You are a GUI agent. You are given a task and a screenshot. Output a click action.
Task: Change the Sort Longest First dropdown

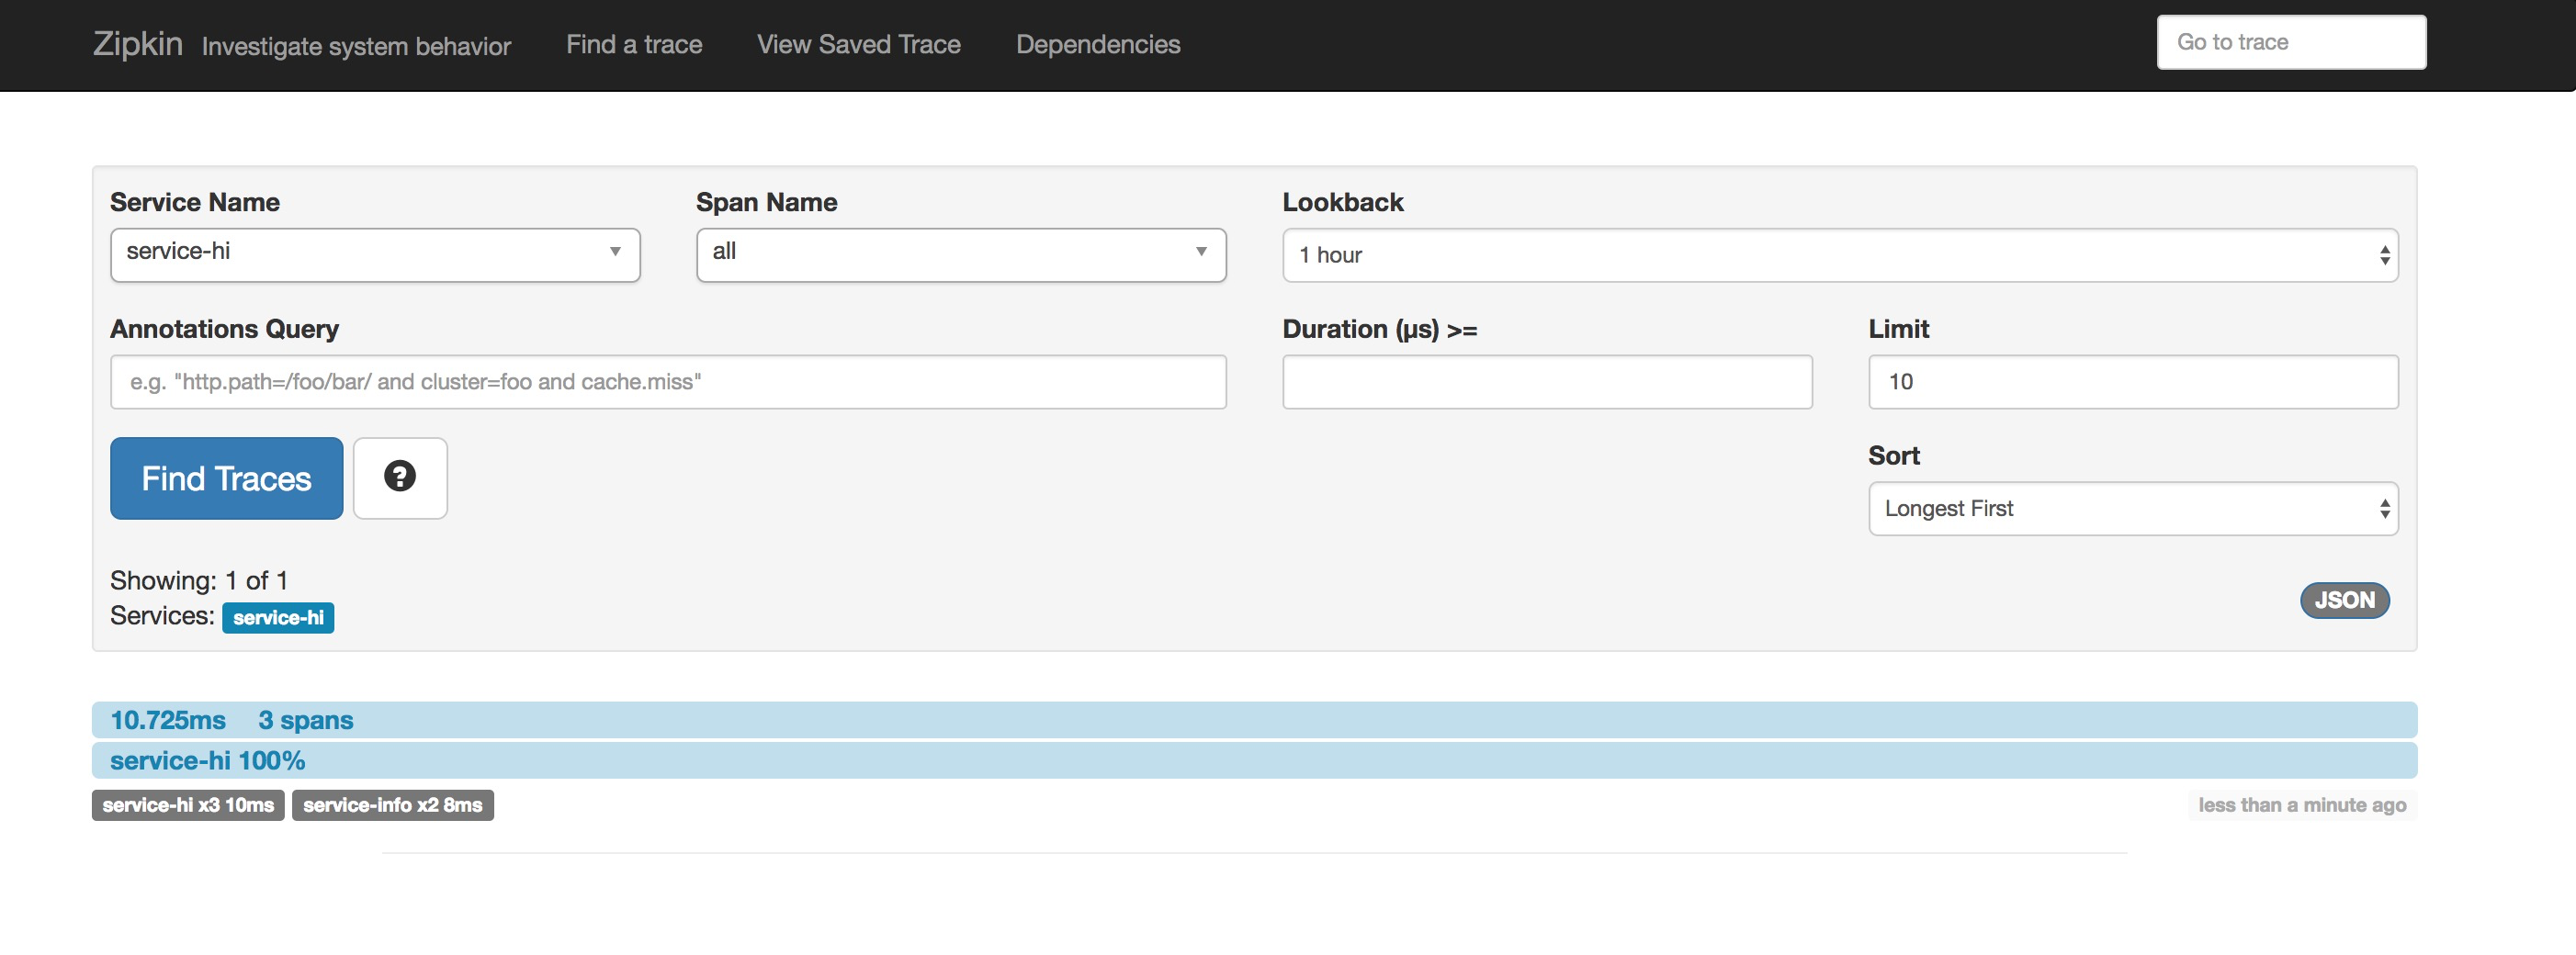tap(2132, 508)
